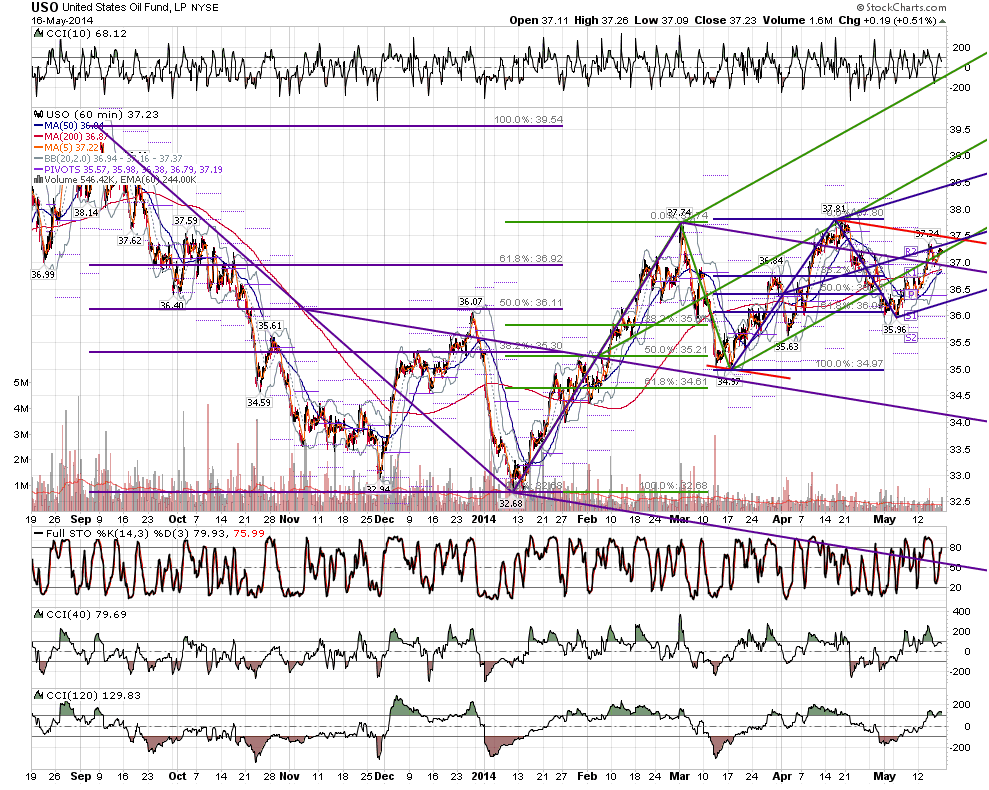This screenshot has width=989, height=790.
Task: Click the 34.0 price axis label
Action: (x=960, y=422)
